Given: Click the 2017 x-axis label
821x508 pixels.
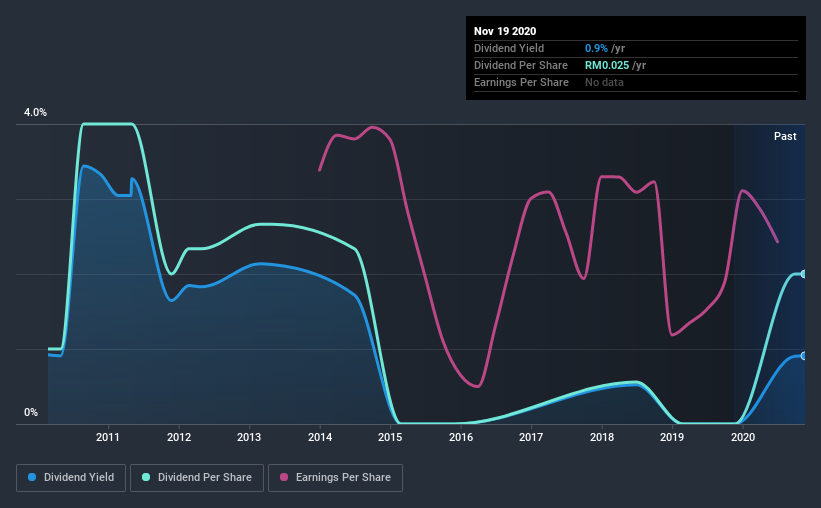Looking at the screenshot, I should tap(531, 437).
